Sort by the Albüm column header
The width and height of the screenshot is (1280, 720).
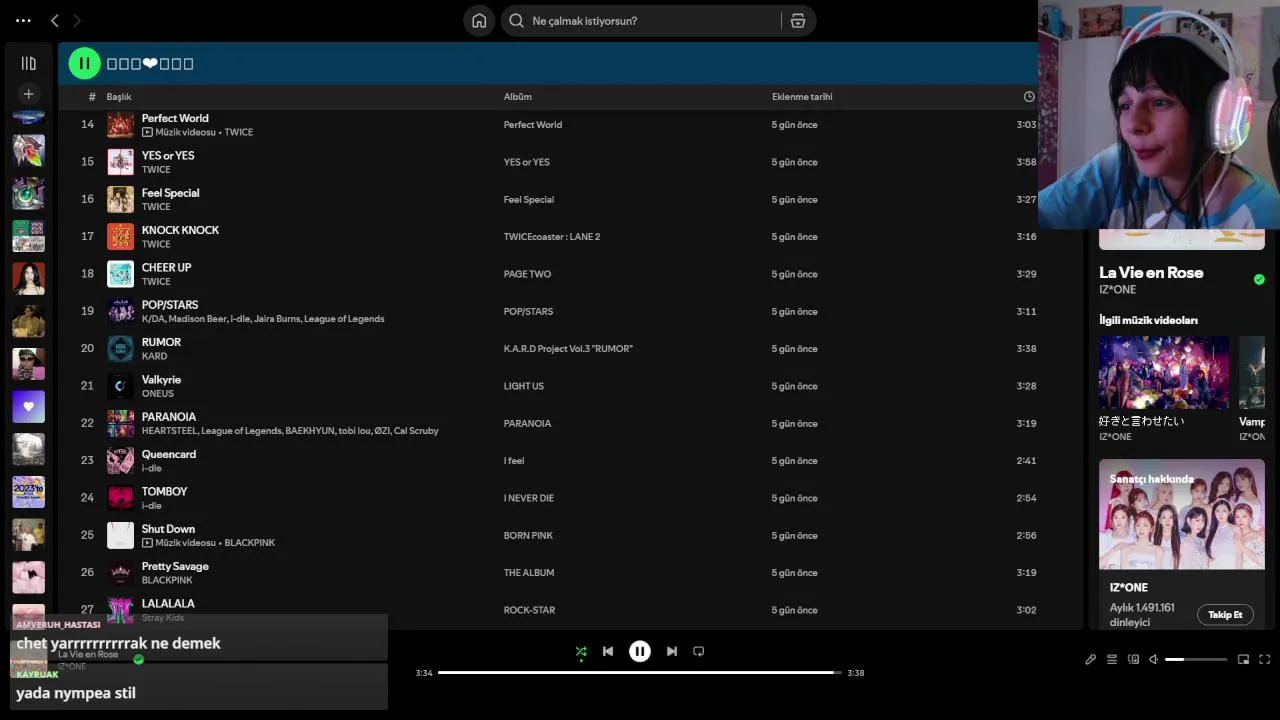(518, 97)
